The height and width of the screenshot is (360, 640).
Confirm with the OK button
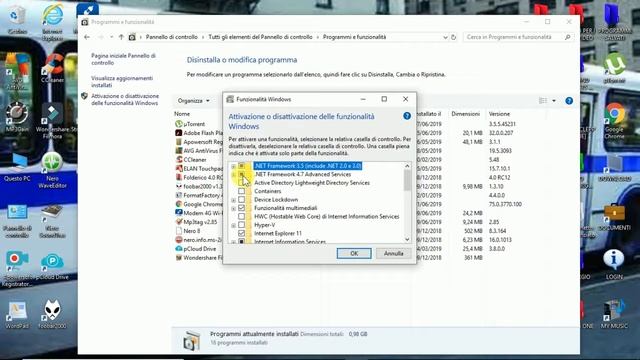354,253
